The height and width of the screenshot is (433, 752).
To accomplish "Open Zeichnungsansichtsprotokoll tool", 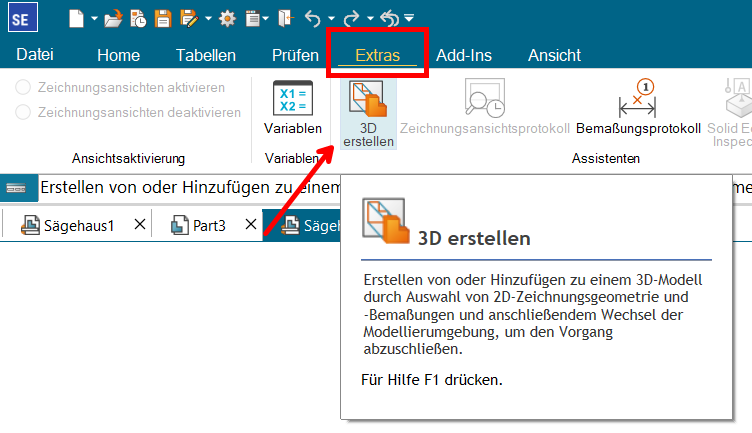I will click(485, 107).
